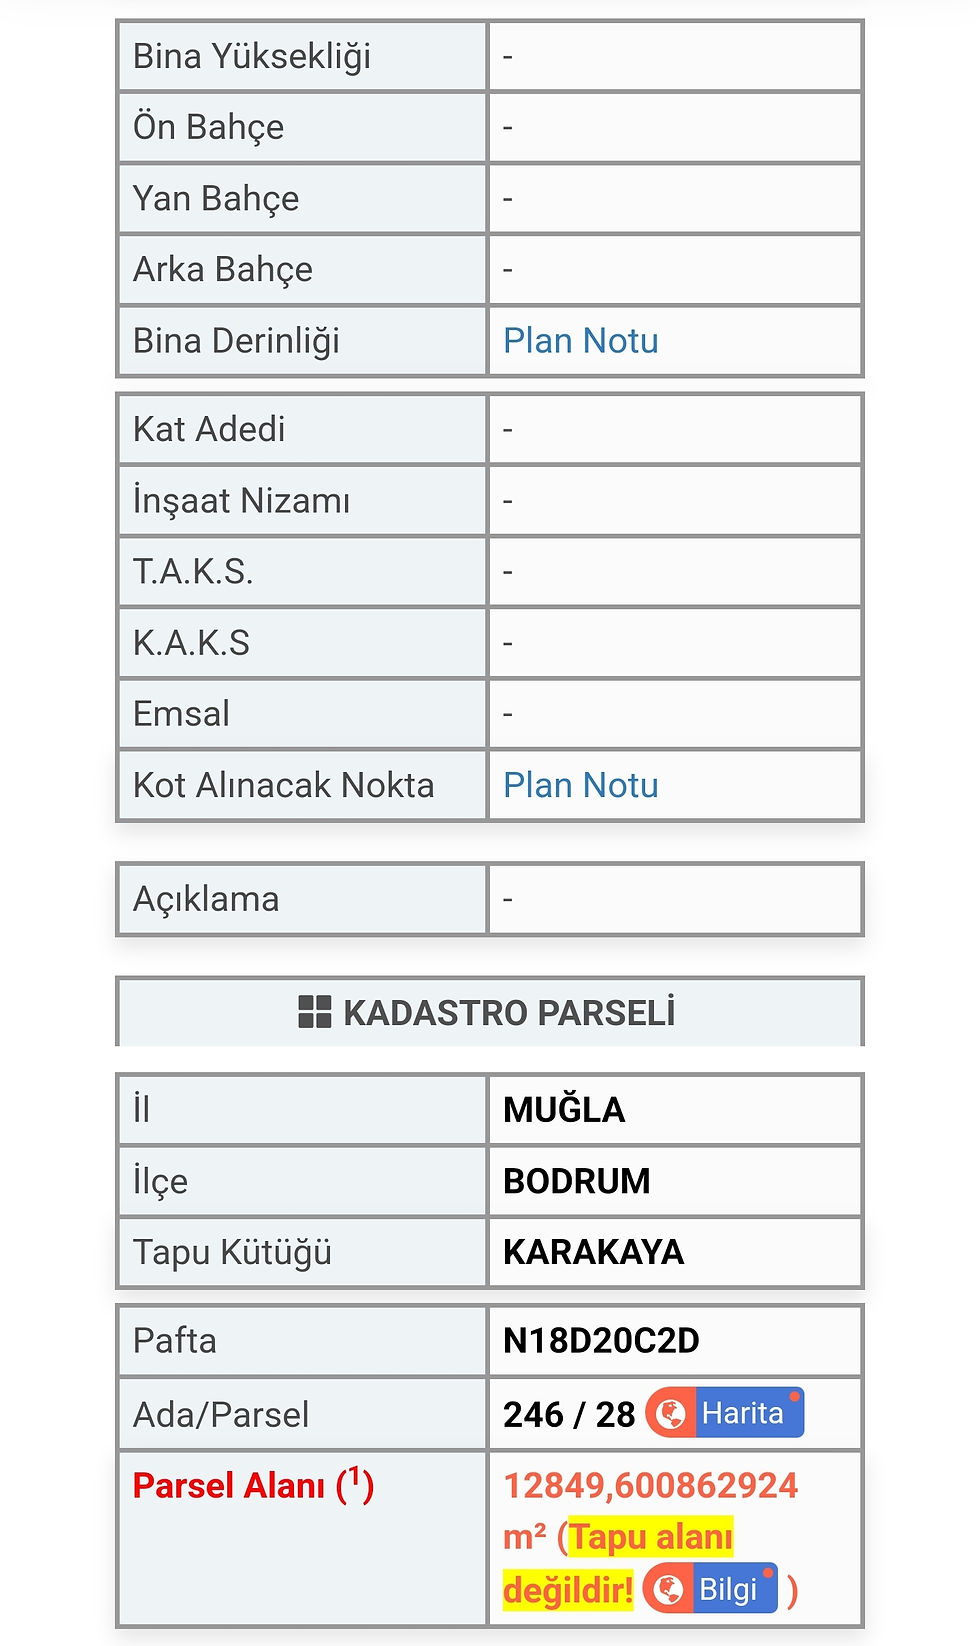Click the globe icon on the Bilgi button
Viewport: 980px width, 1646px height.
(668, 1588)
